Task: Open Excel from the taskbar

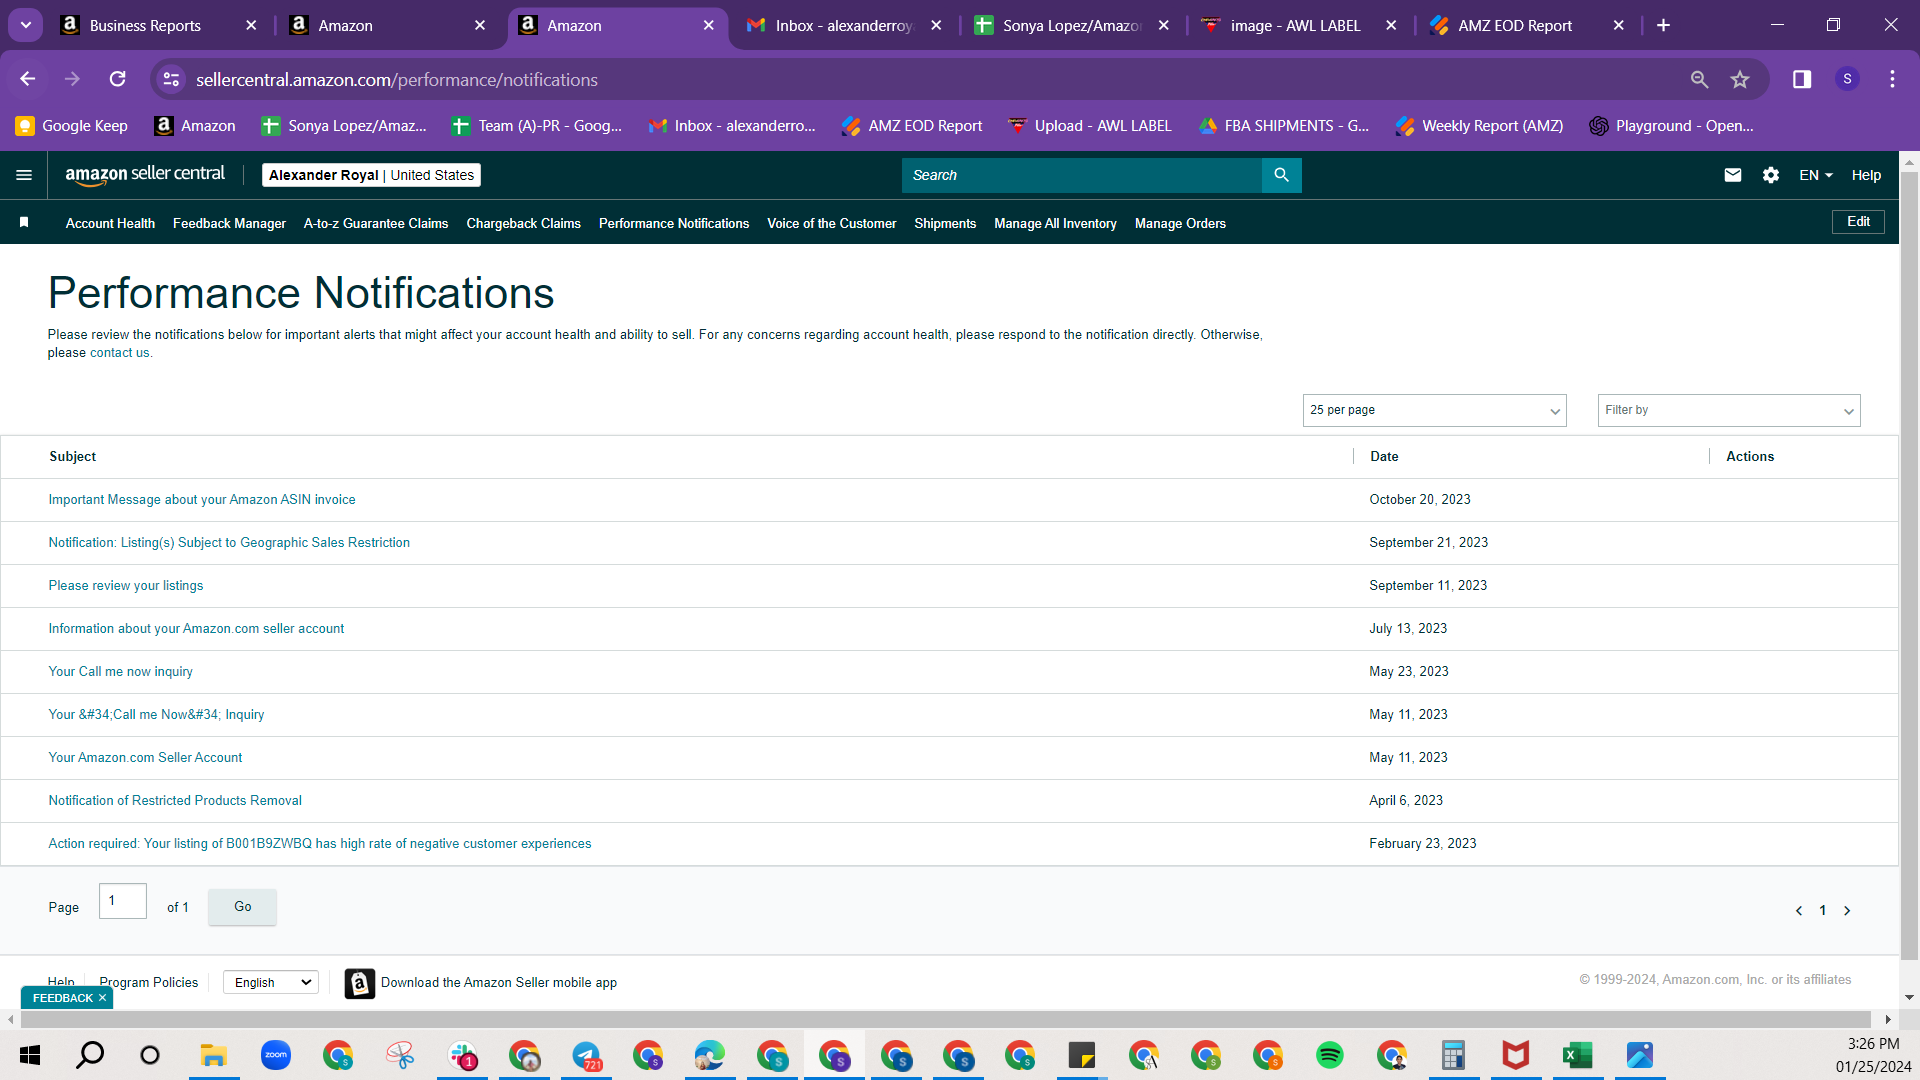Action: pyautogui.click(x=1577, y=1055)
